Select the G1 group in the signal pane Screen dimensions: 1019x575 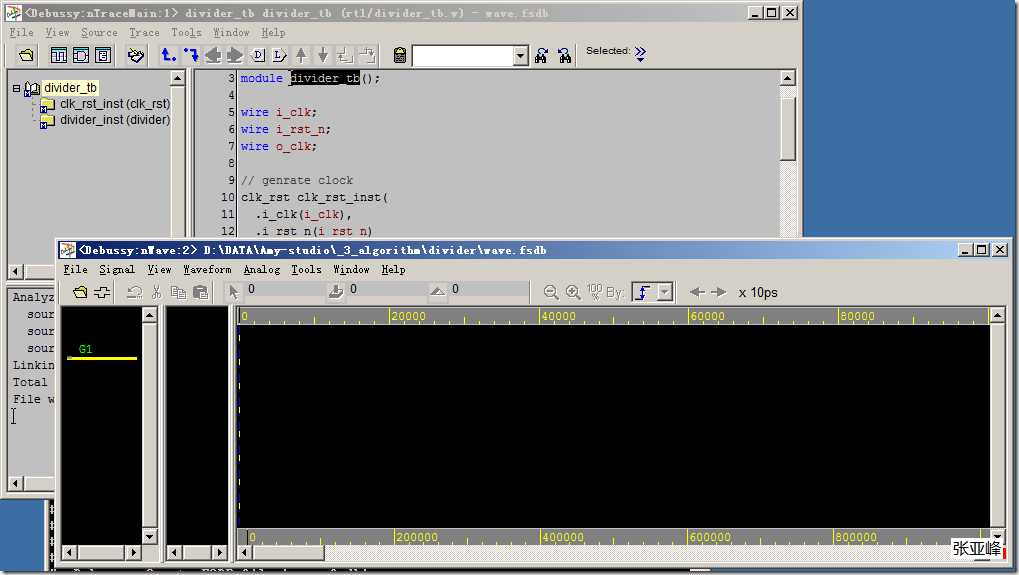click(85, 349)
